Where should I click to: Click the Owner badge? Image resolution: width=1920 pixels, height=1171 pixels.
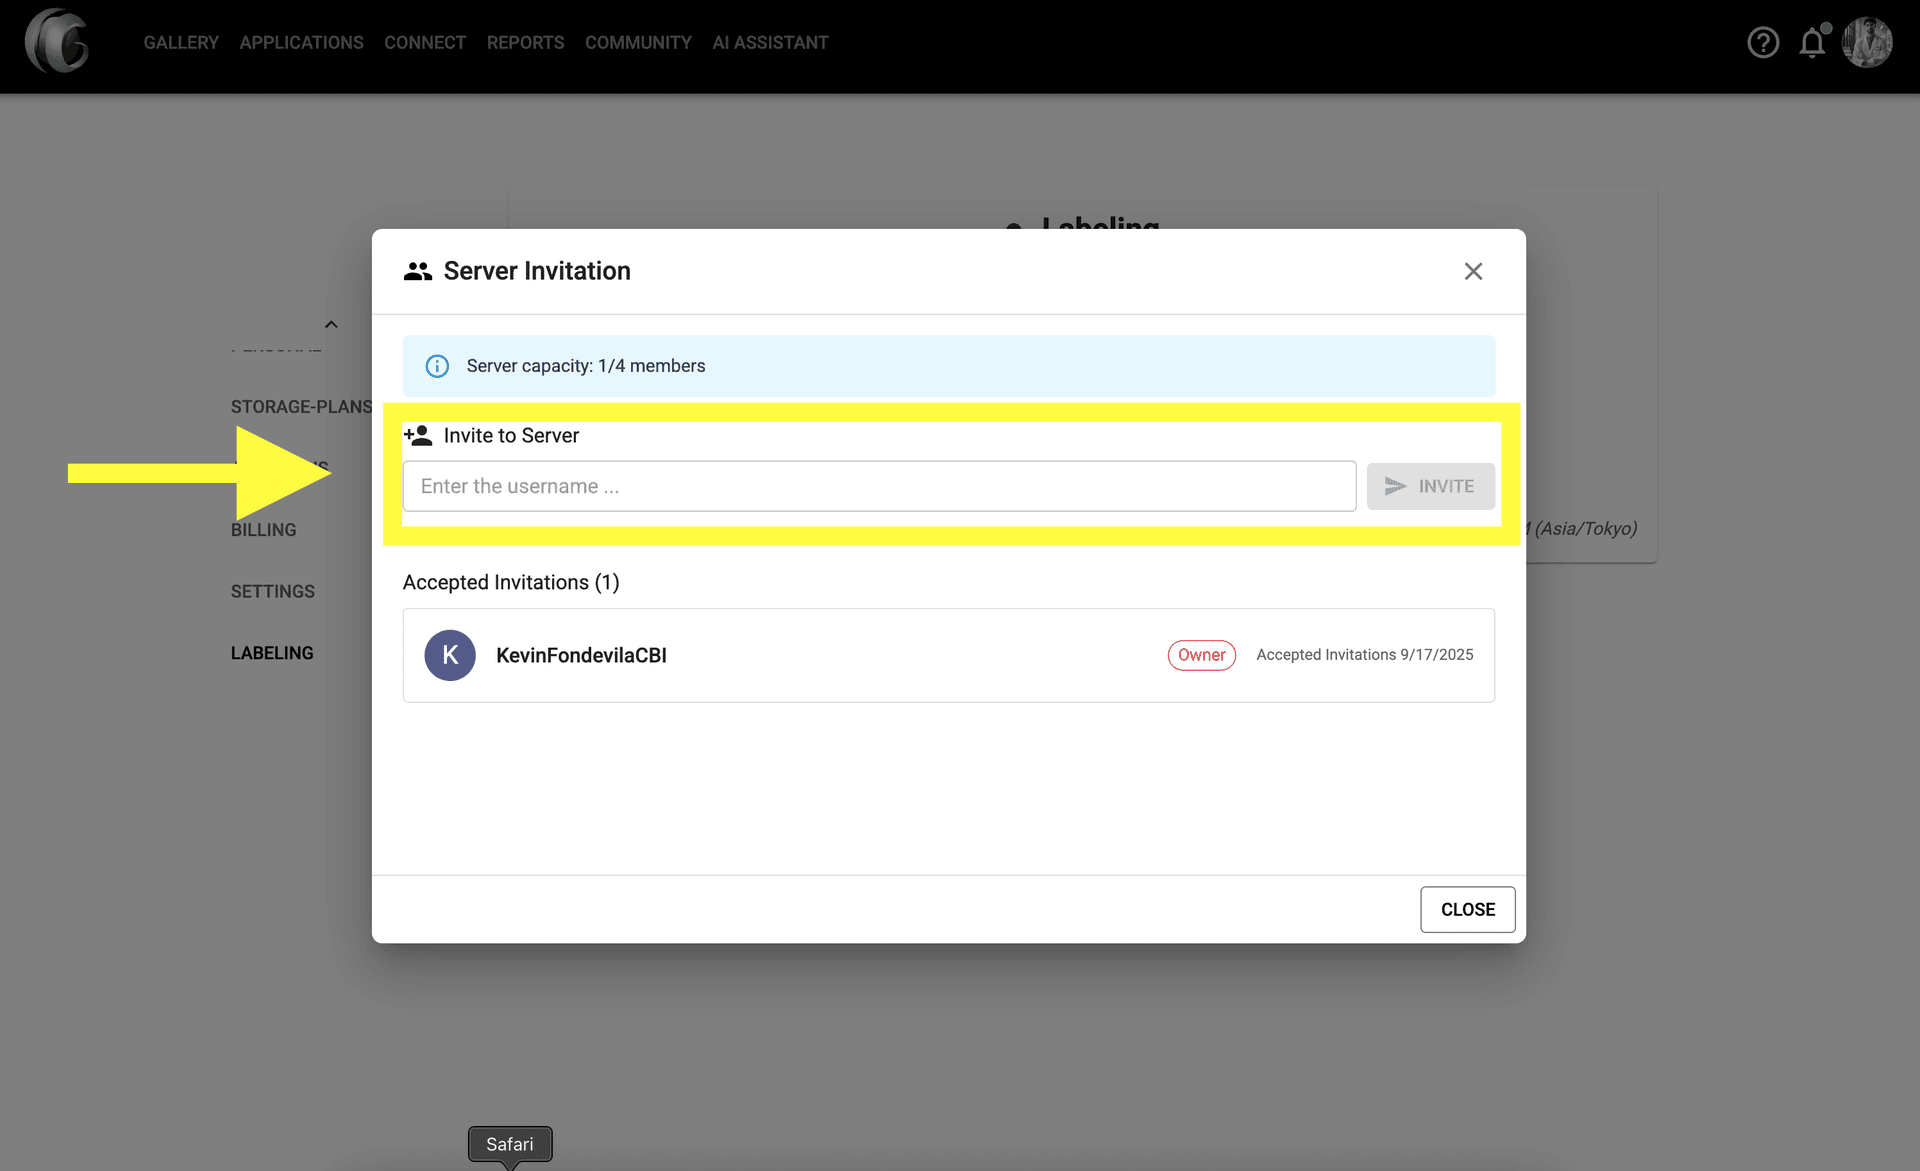click(1201, 655)
